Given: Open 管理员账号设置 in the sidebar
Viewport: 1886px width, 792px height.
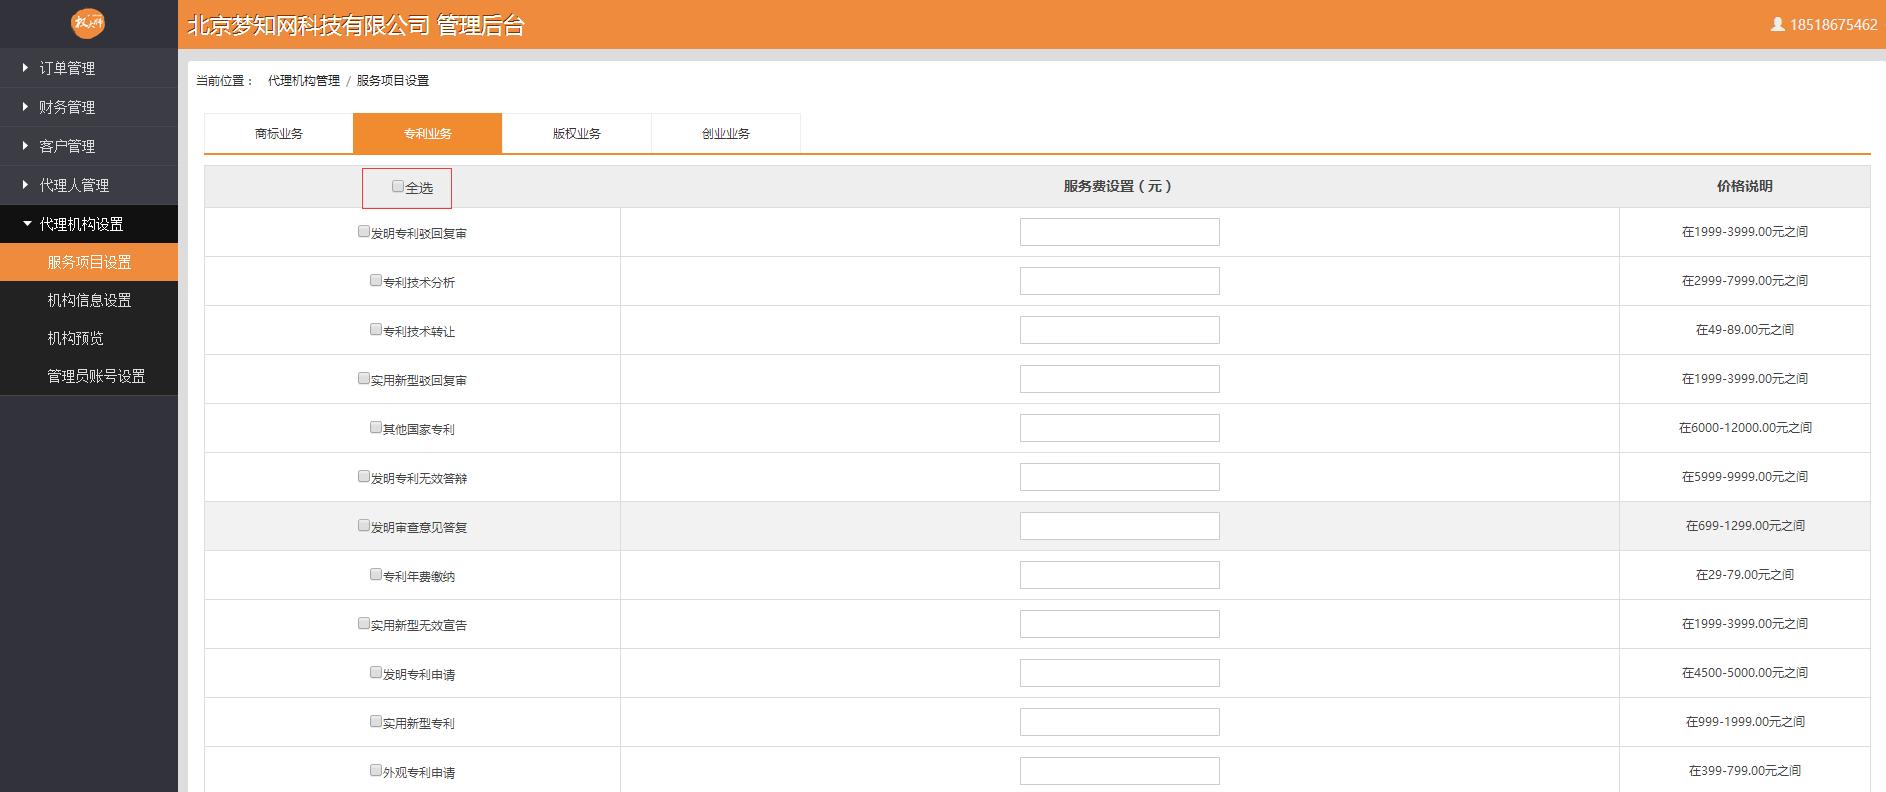Looking at the screenshot, I should (x=89, y=376).
